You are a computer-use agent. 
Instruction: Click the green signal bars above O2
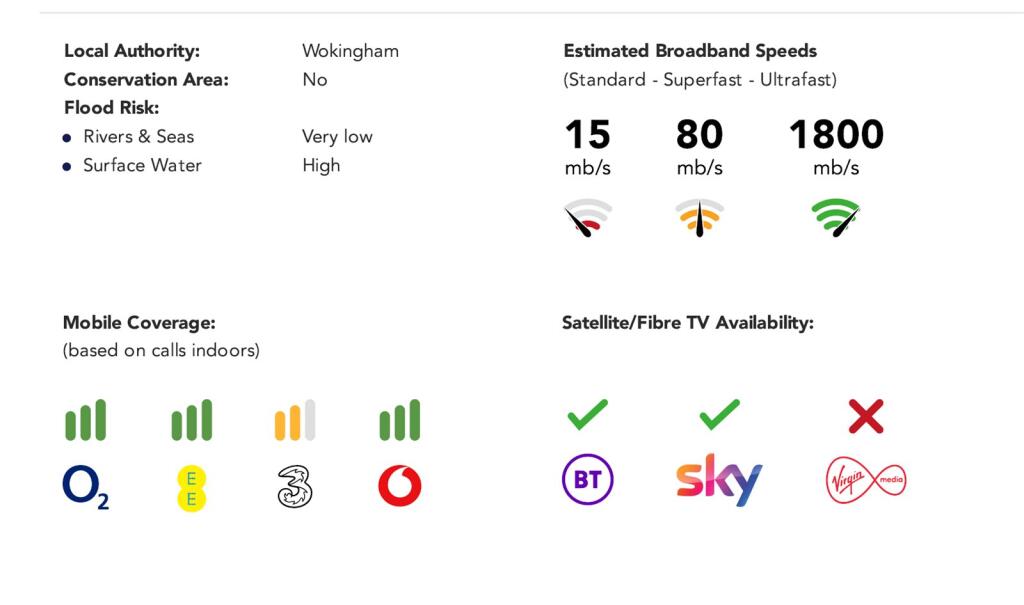[86, 421]
